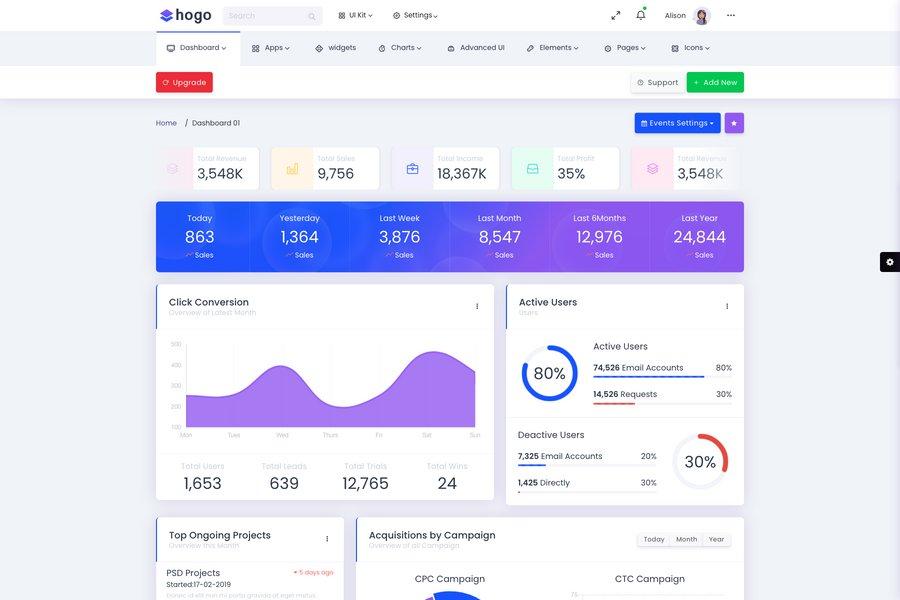
Task: Open the Top Ongoing Projects kebab menu
Action: pyautogui.click(x=325, y=536)
